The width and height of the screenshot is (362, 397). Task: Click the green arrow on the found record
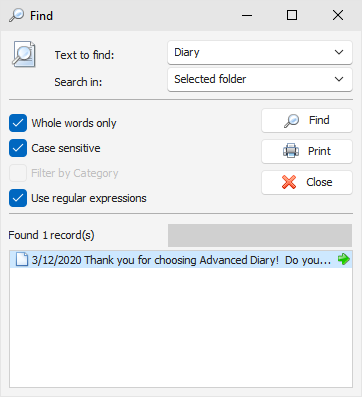coord(343,259)
